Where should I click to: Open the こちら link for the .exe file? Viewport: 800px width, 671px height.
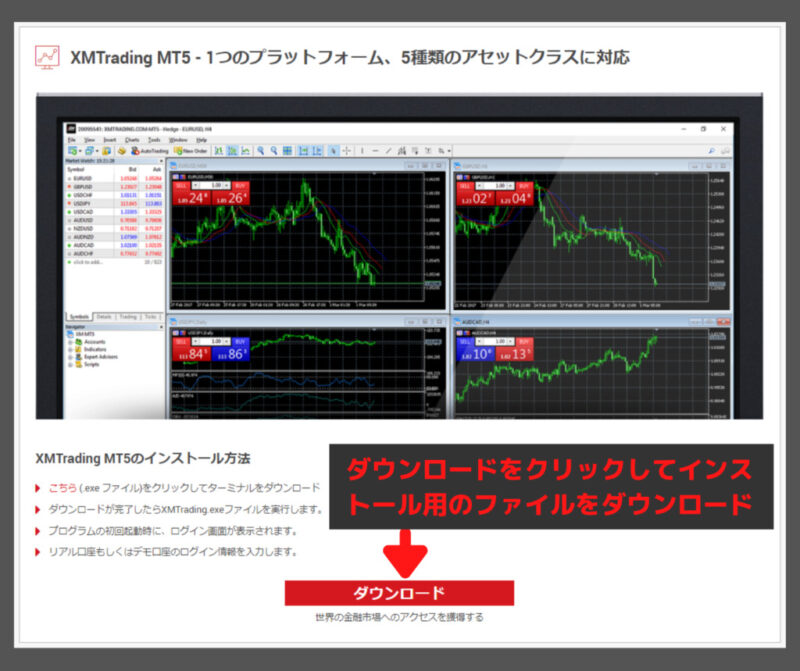click(63, 488)
